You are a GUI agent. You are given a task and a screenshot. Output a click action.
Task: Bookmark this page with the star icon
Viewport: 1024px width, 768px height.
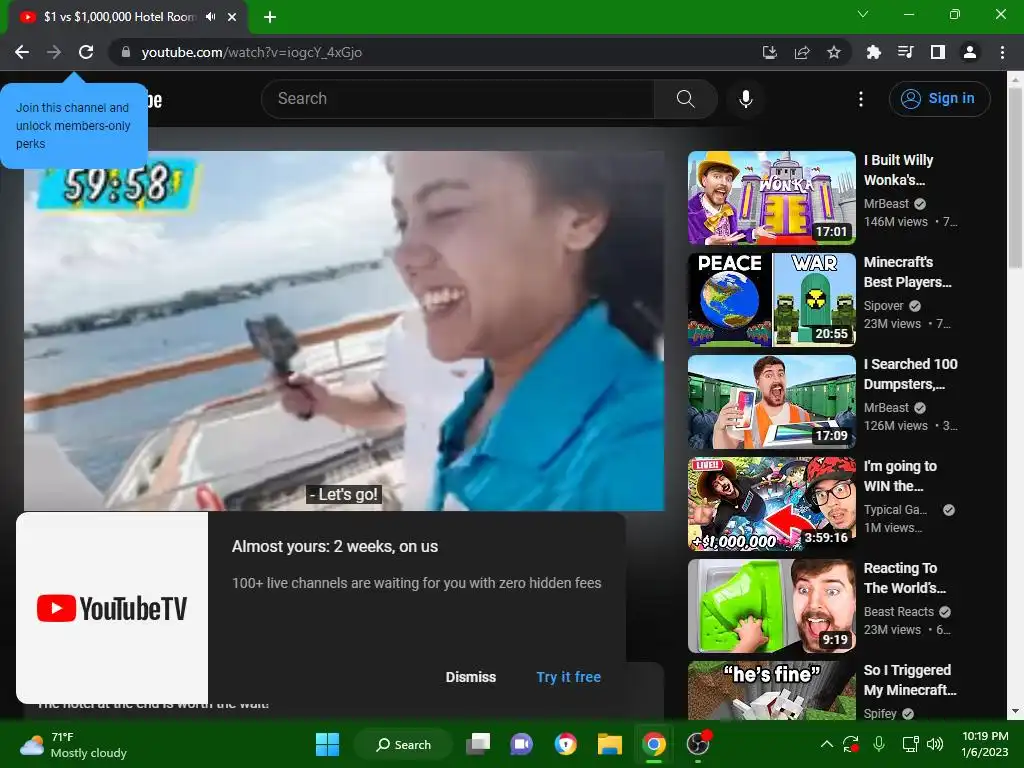(x=834, y=52)
